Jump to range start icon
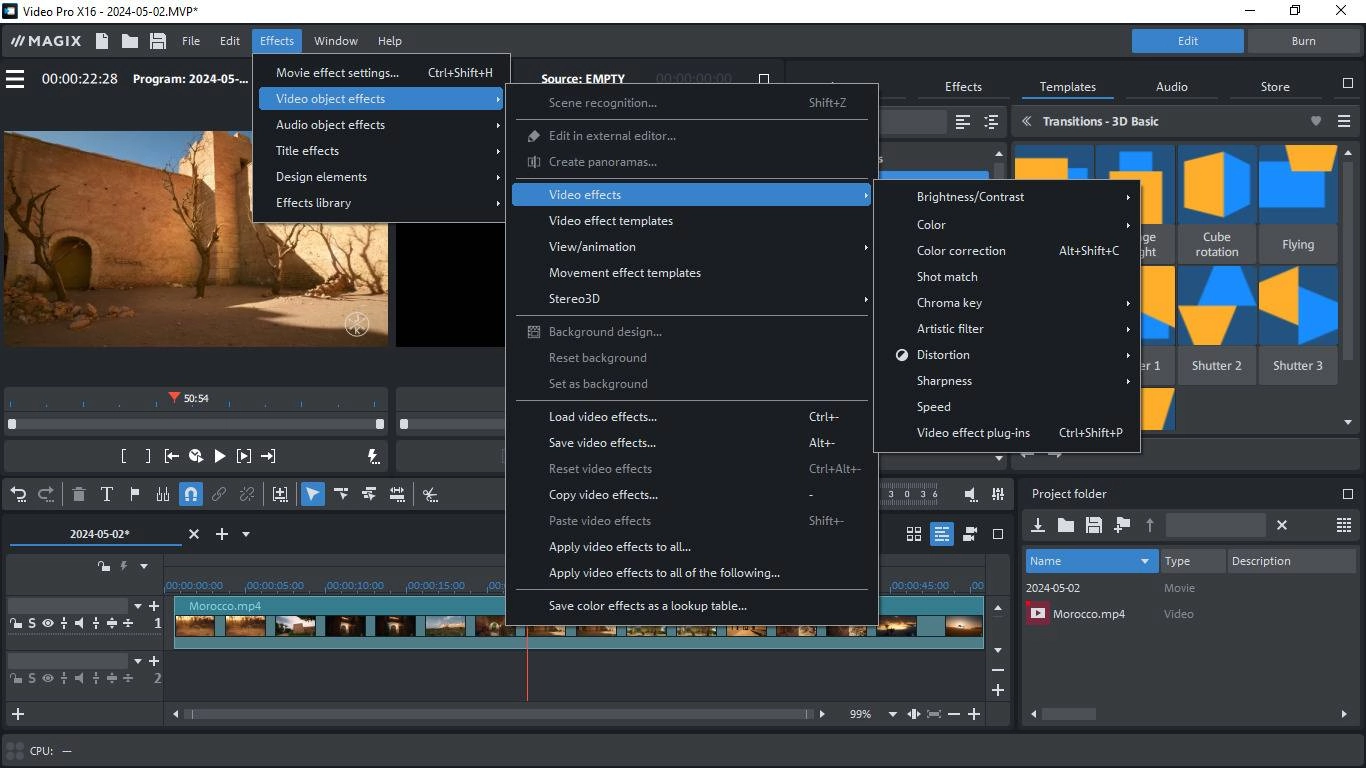Screen dimensions: 1366x768 172,456
